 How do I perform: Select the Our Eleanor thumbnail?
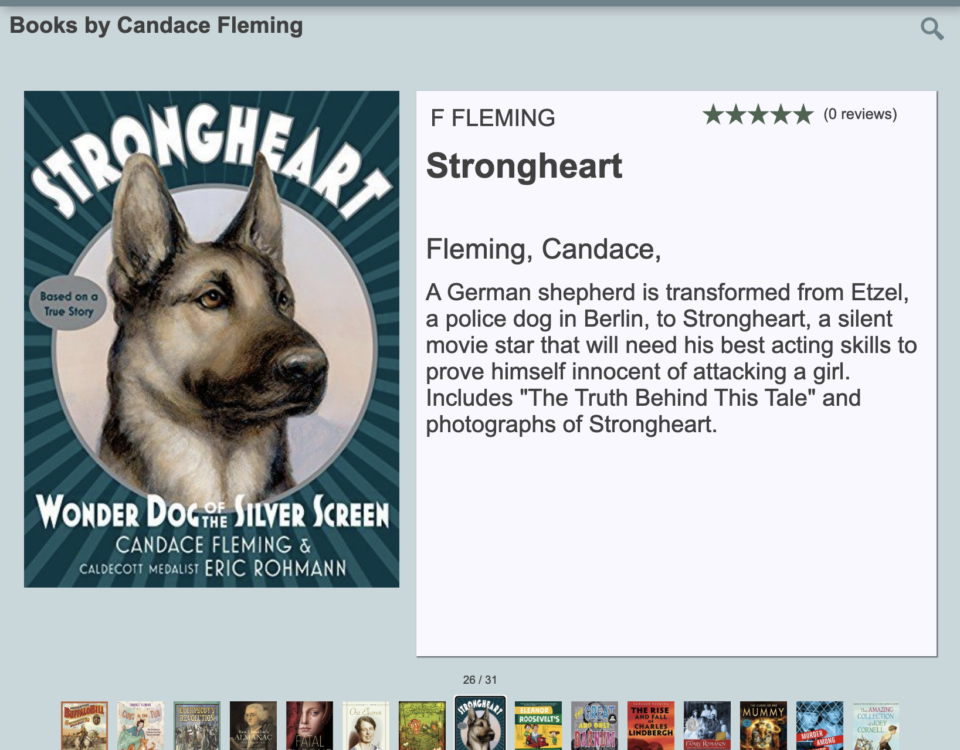click(366, 726)
